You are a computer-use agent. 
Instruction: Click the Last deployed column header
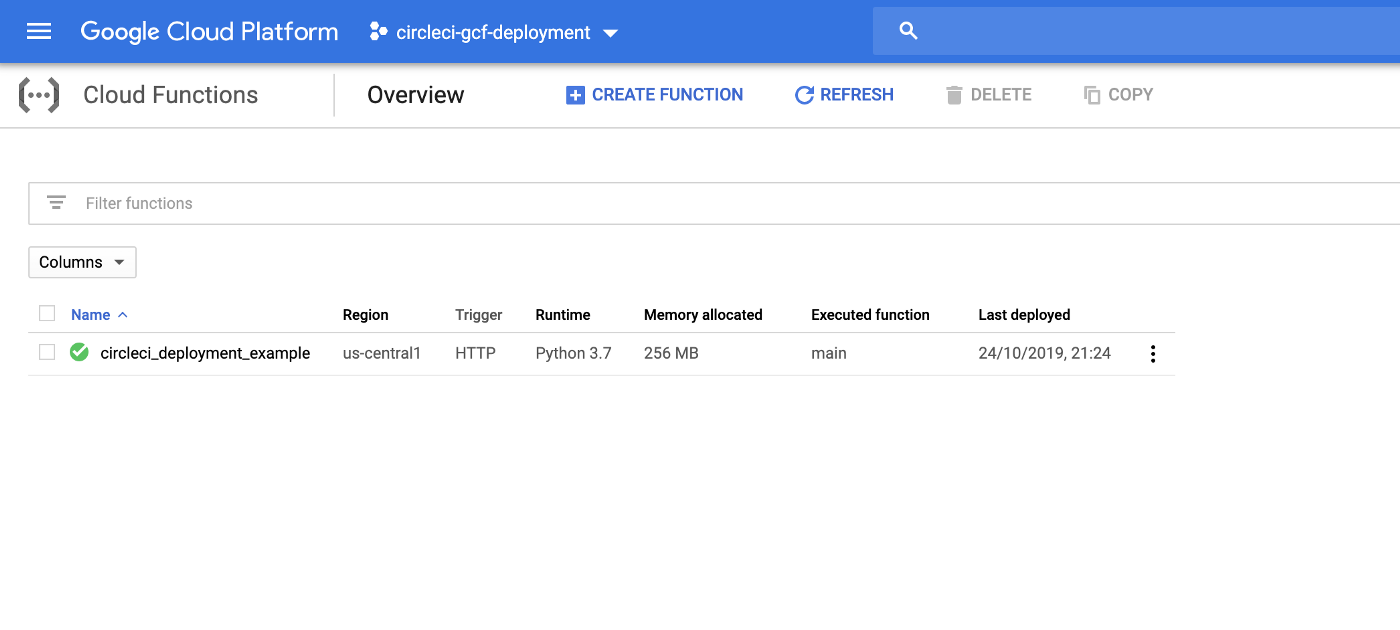pos(1024,315)
